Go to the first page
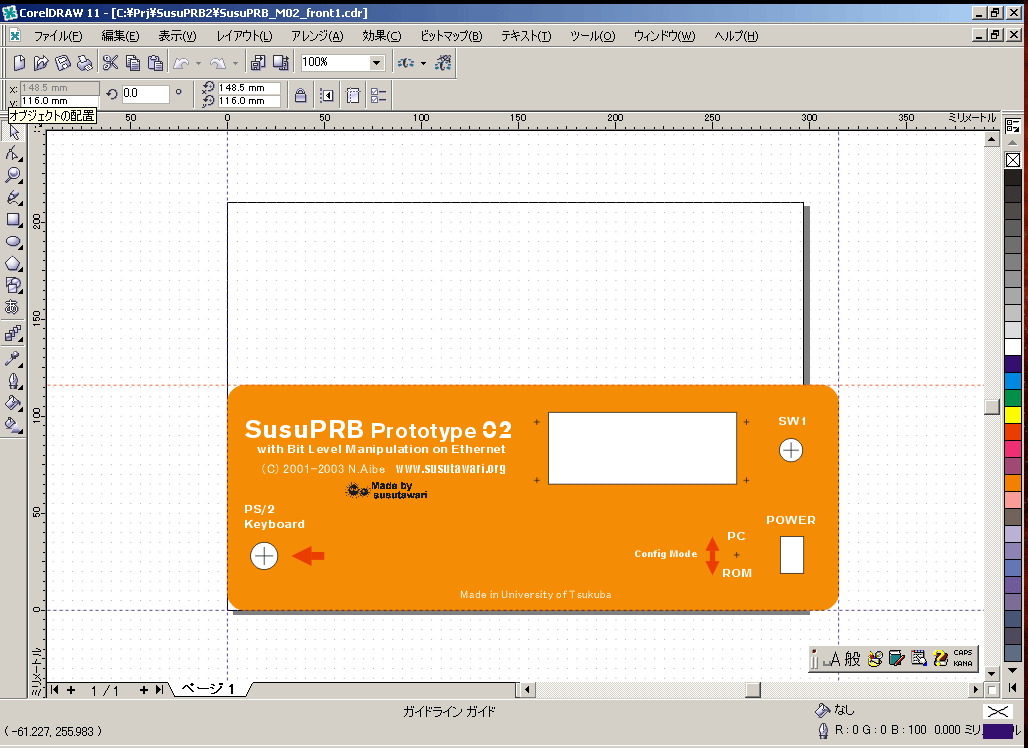Image resolution: width=1028 pixels, height=748 pixels. (x=54, y=690)
